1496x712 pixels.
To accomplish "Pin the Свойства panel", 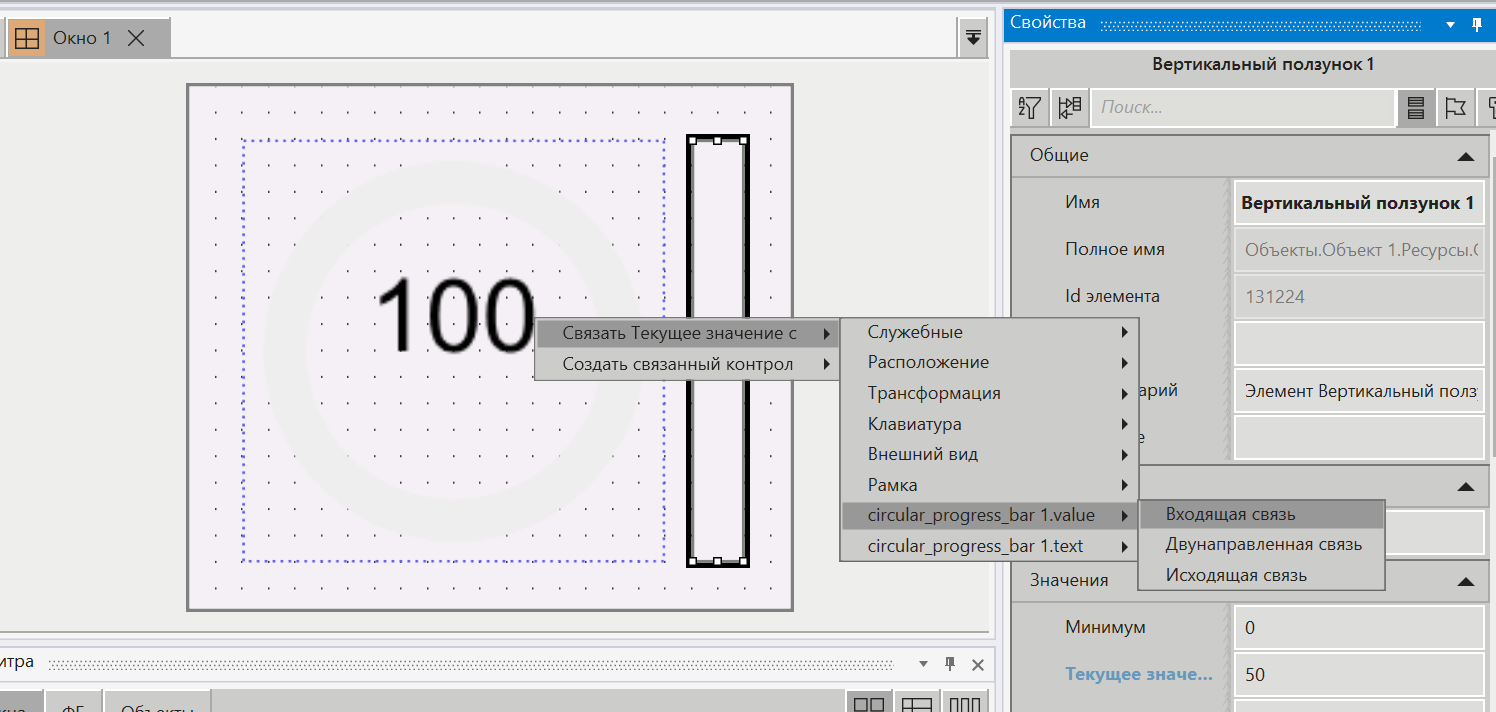I will [1477, 23].
